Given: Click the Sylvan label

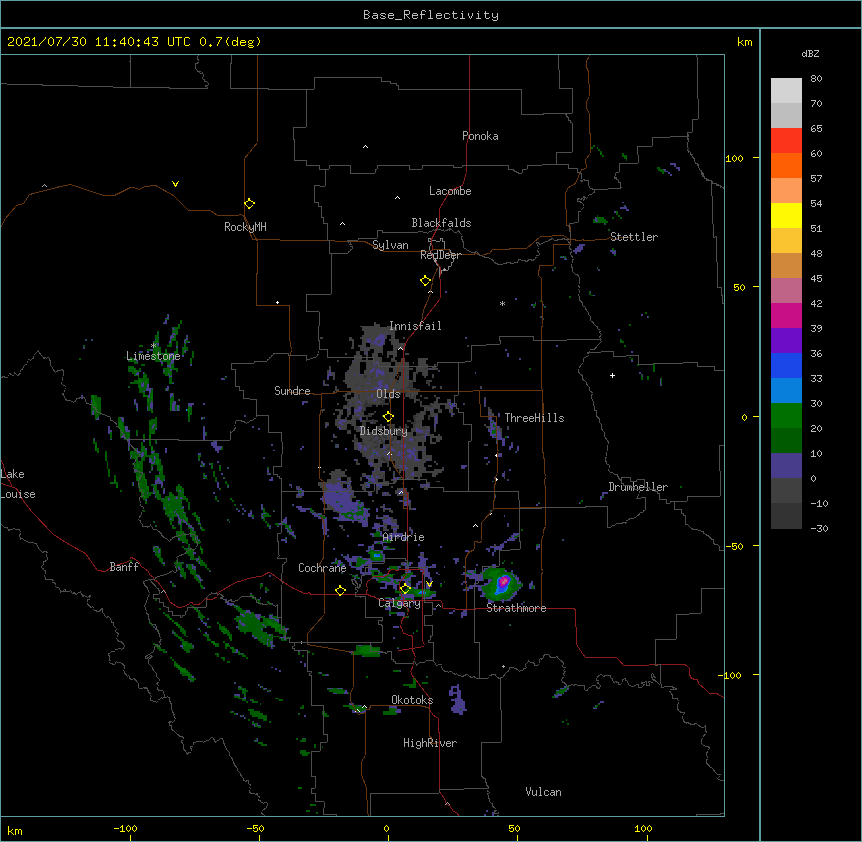Looking at the screenshot, I should pyautogui.click(x=390, y=245).
